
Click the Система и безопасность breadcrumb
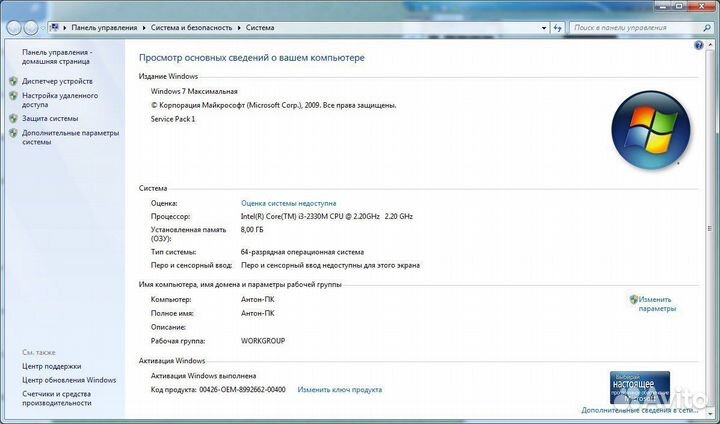click(x=191, y=28)
